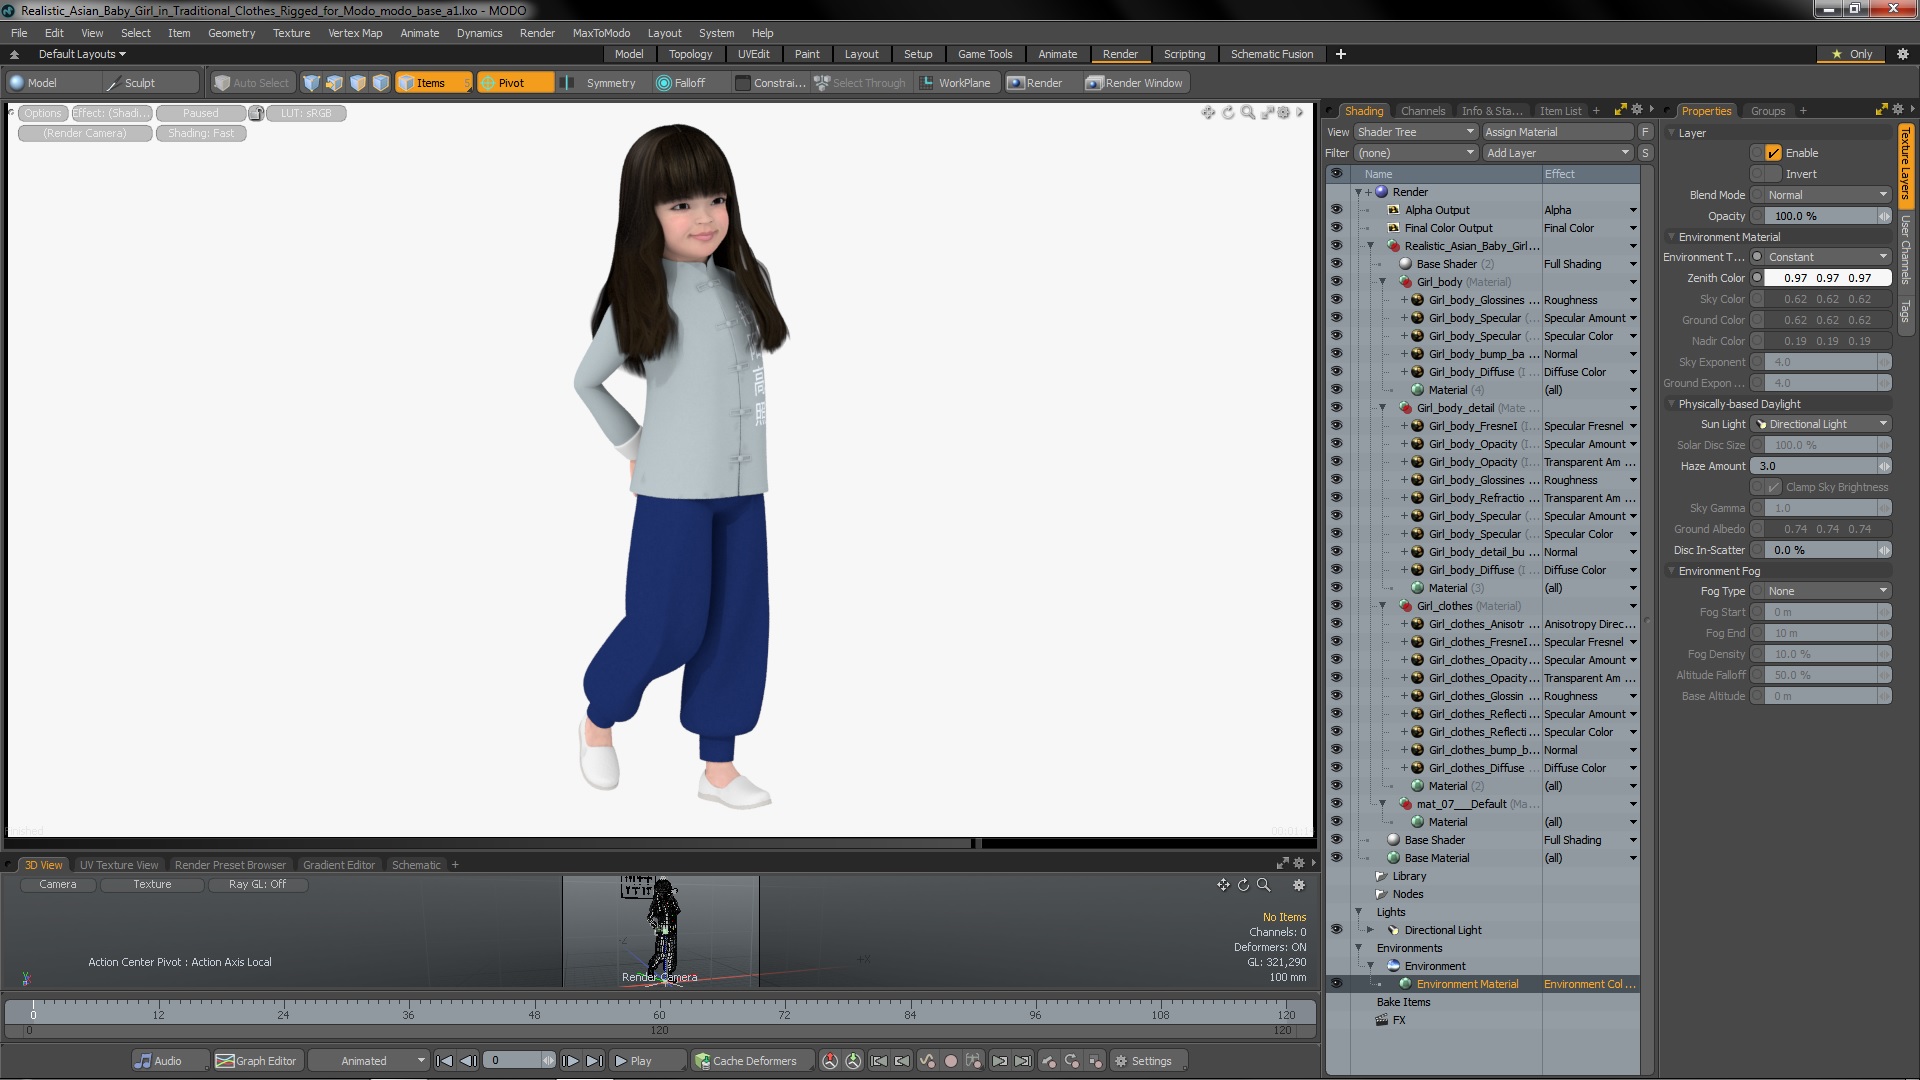Screen dimensions: 1920x1080
Task: Open the Blend Mode Normal dropdown
Action: tap(1826, 195)
